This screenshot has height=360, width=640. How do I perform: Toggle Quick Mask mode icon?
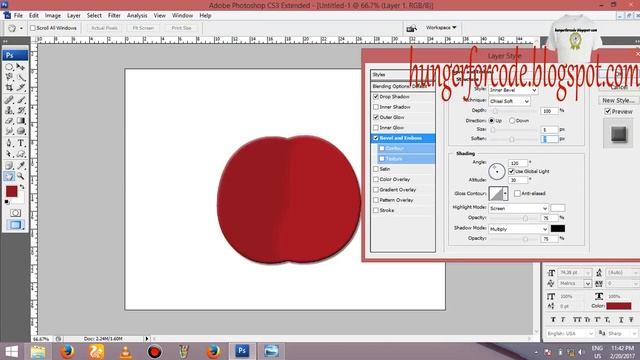(15, 213)
